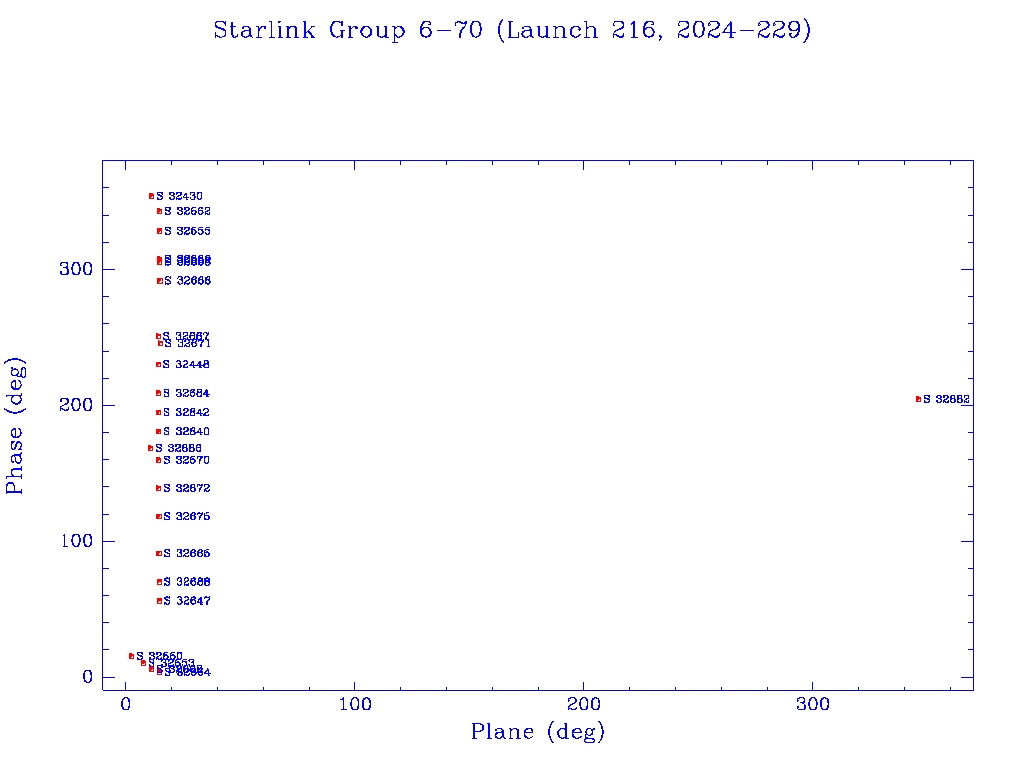Click the S 32672 satellite label

[187, 488]
